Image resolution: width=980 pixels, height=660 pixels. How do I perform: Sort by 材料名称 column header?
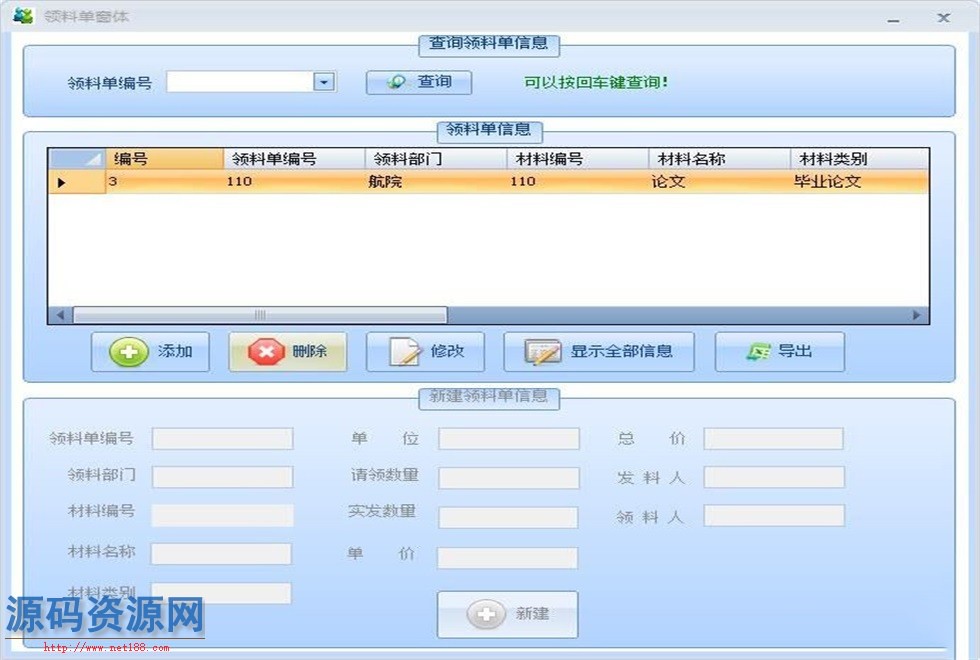point(718,159)
